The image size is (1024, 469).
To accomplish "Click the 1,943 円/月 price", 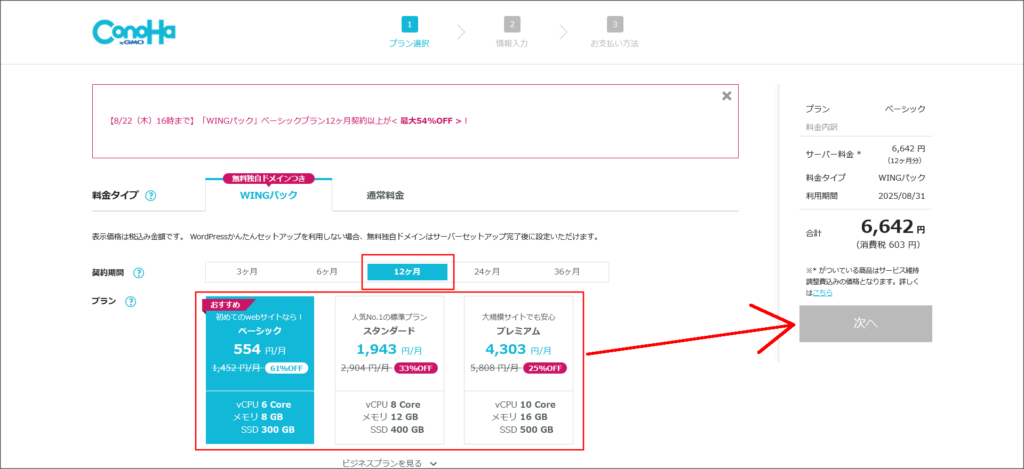I will pos(389,350).
